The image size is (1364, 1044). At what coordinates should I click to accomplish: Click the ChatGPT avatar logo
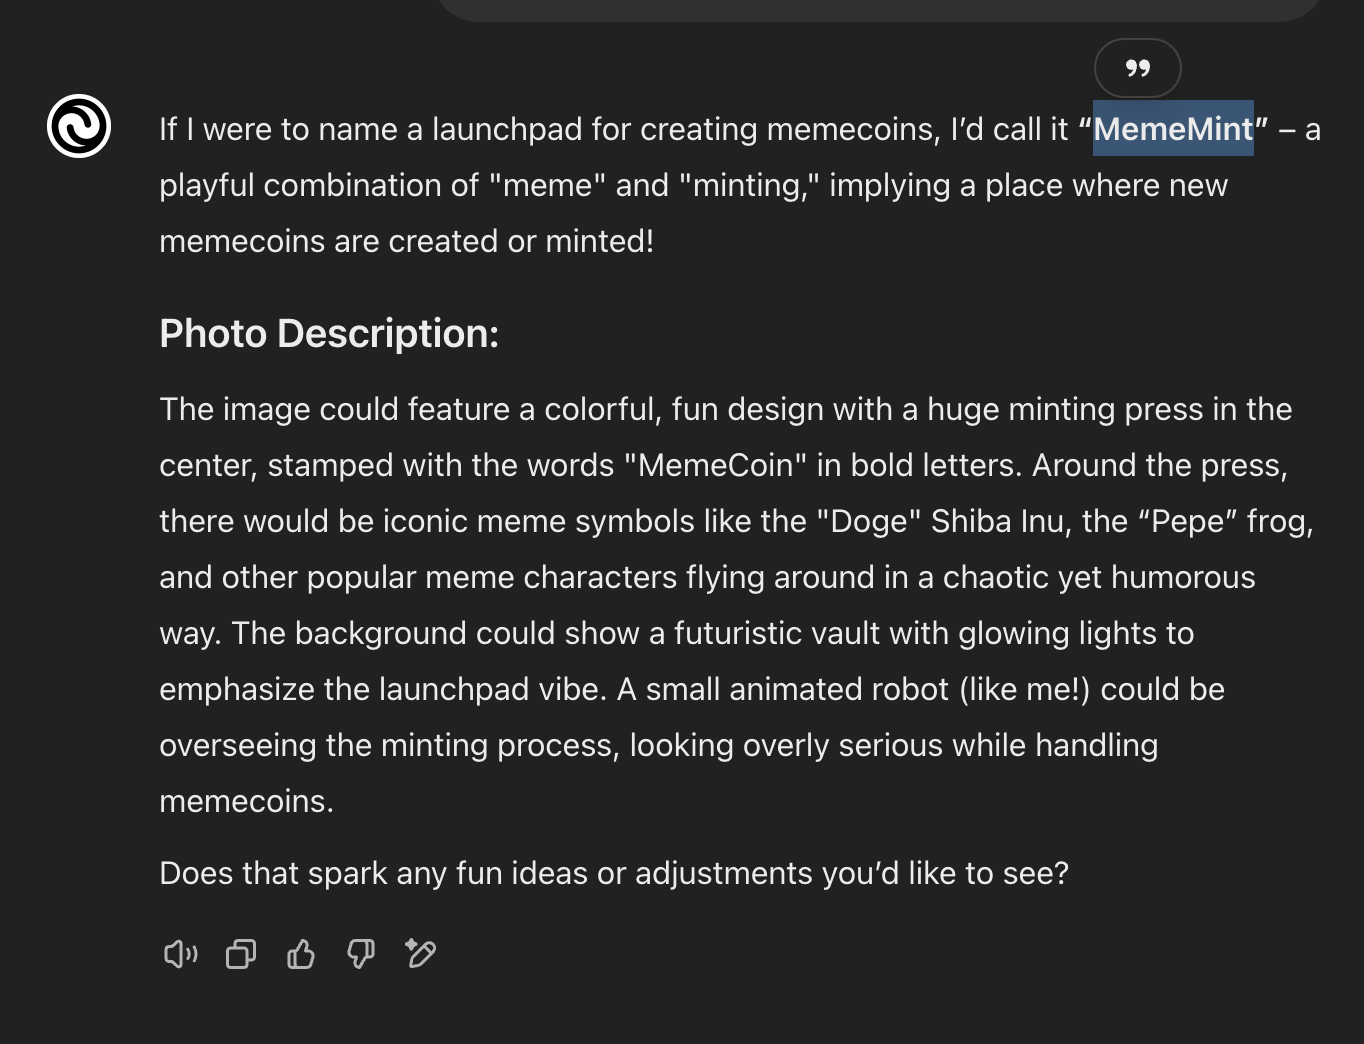[x=79, y=126]
